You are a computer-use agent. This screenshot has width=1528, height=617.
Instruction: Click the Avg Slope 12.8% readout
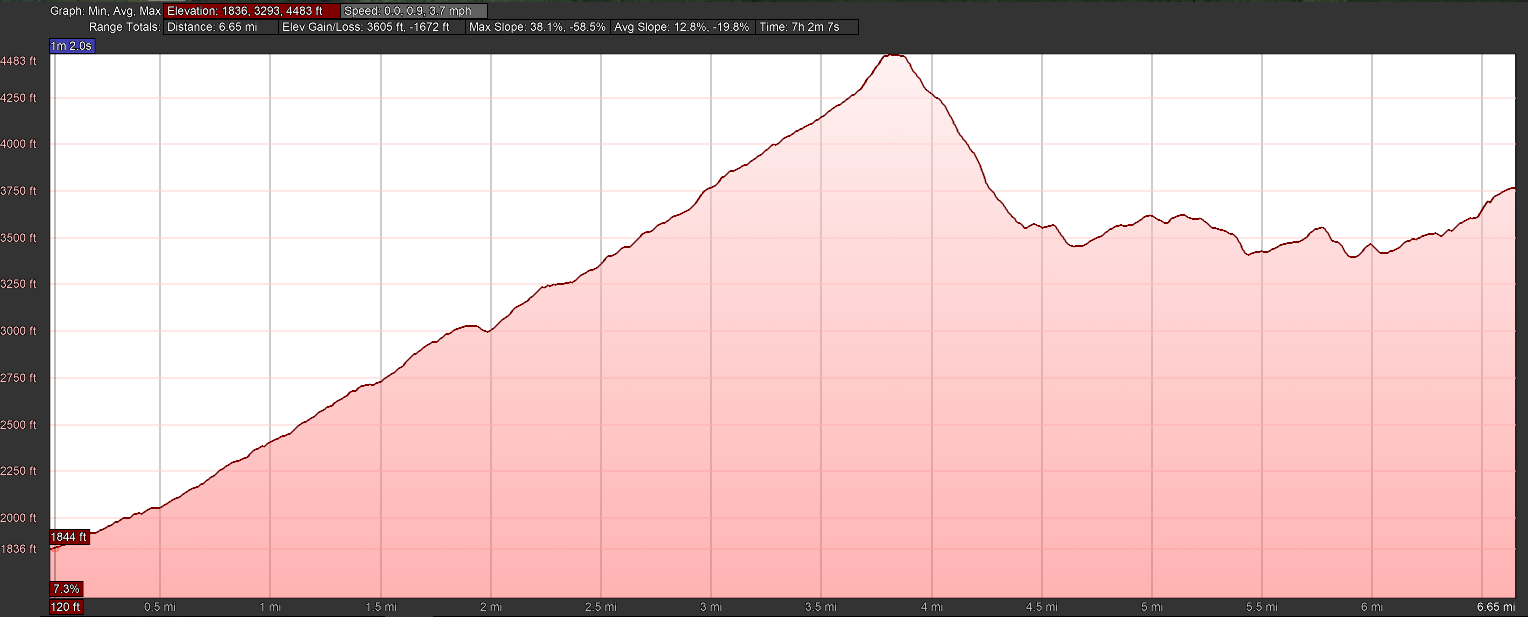(x=683, y=27)
